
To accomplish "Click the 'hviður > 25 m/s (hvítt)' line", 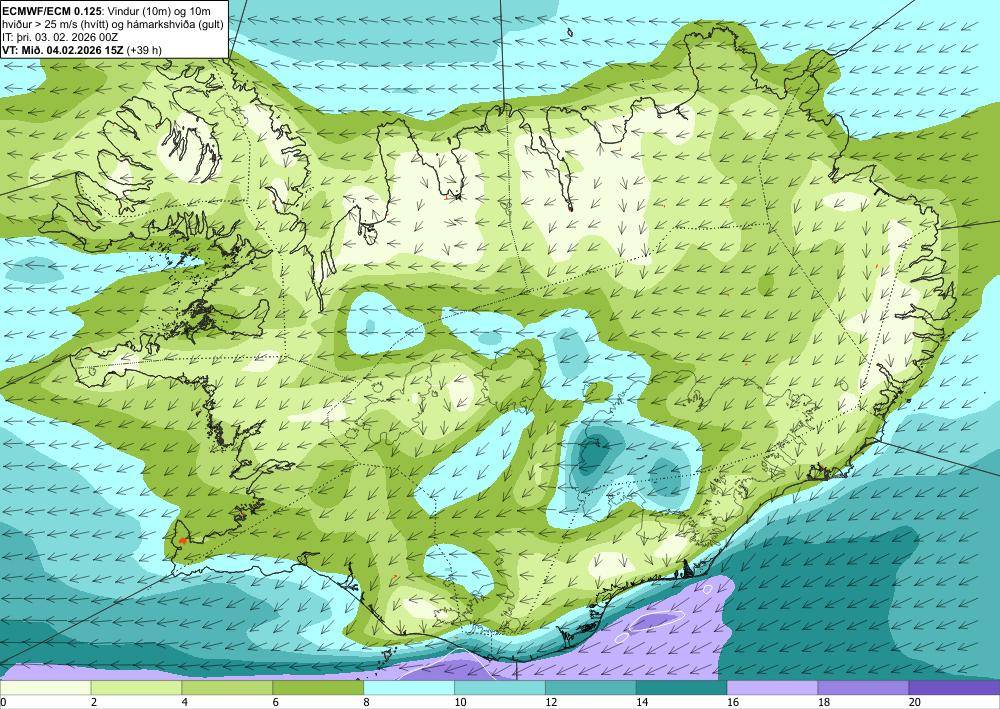I will tap(57, 24).
